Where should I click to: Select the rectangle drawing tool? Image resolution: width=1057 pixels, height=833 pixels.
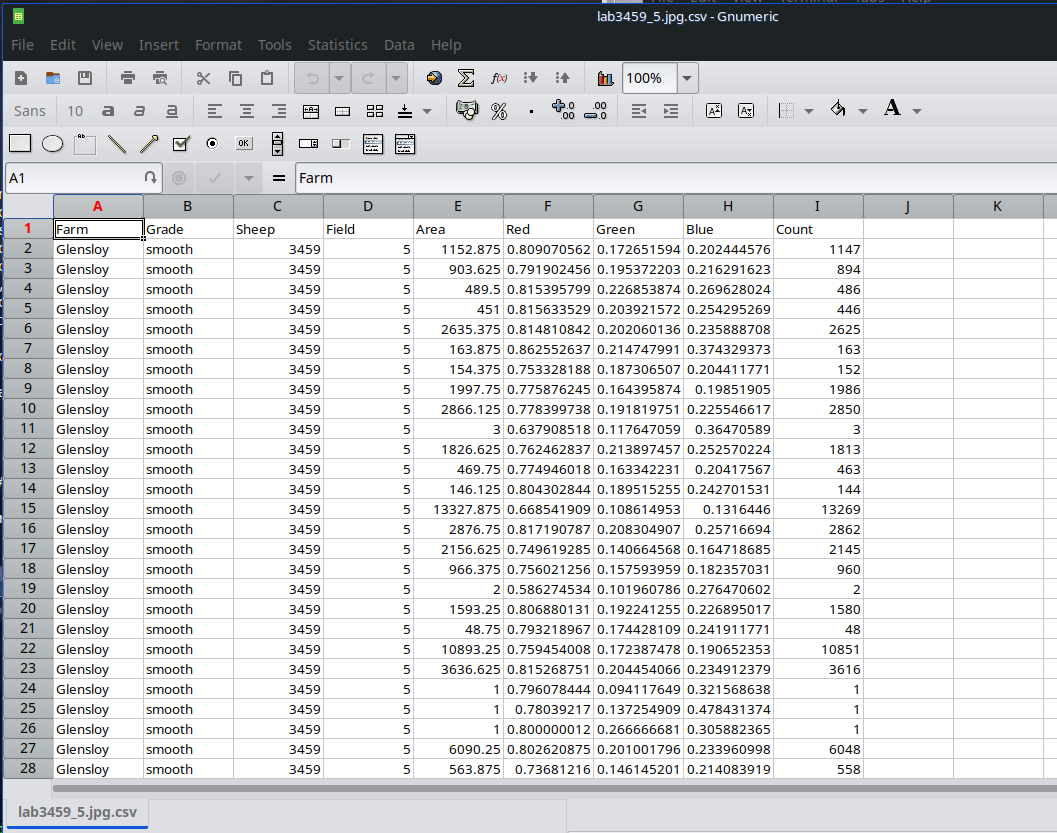20,144
